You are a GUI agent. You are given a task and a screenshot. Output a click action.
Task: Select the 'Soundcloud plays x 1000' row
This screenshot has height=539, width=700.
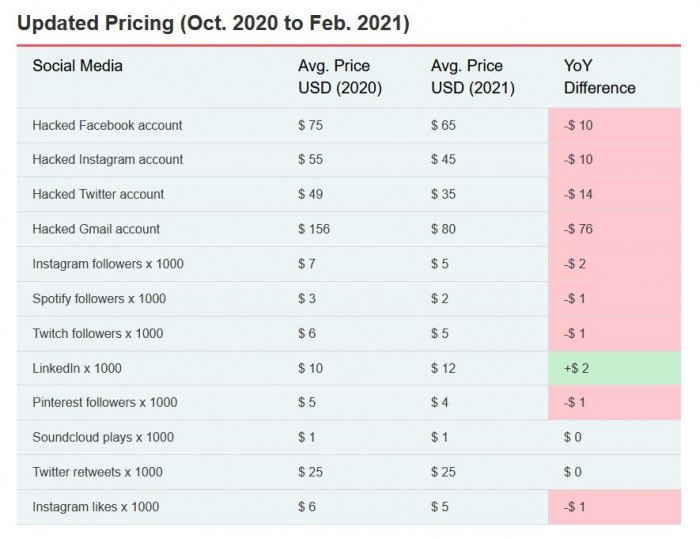(103, 437)
